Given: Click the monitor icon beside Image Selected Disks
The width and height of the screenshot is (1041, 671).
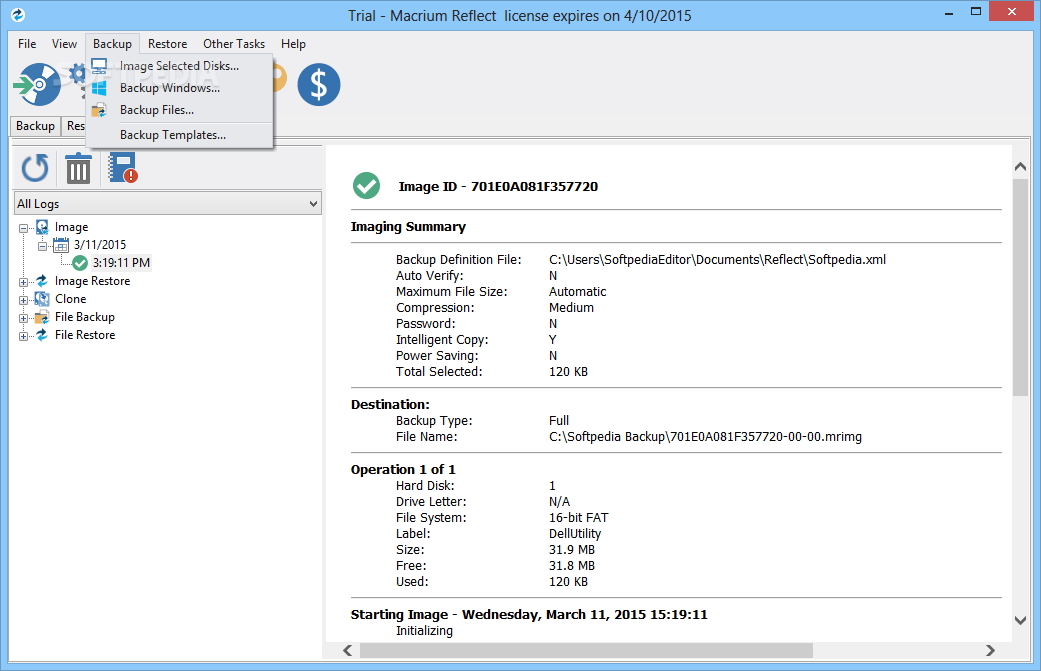Looking at the screenshot, I should [99, 66].
